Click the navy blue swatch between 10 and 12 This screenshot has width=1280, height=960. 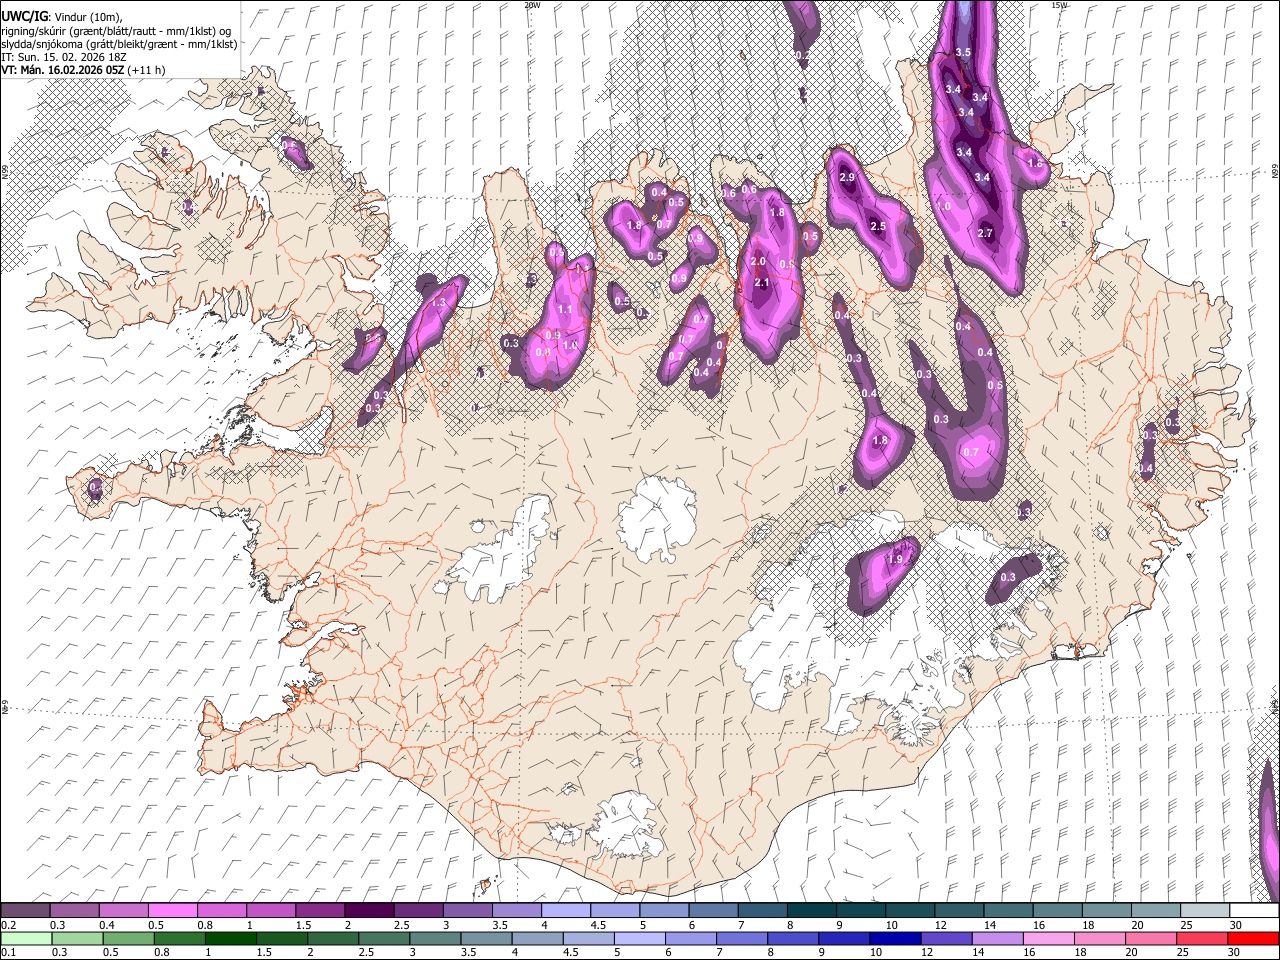coord(894,938)
